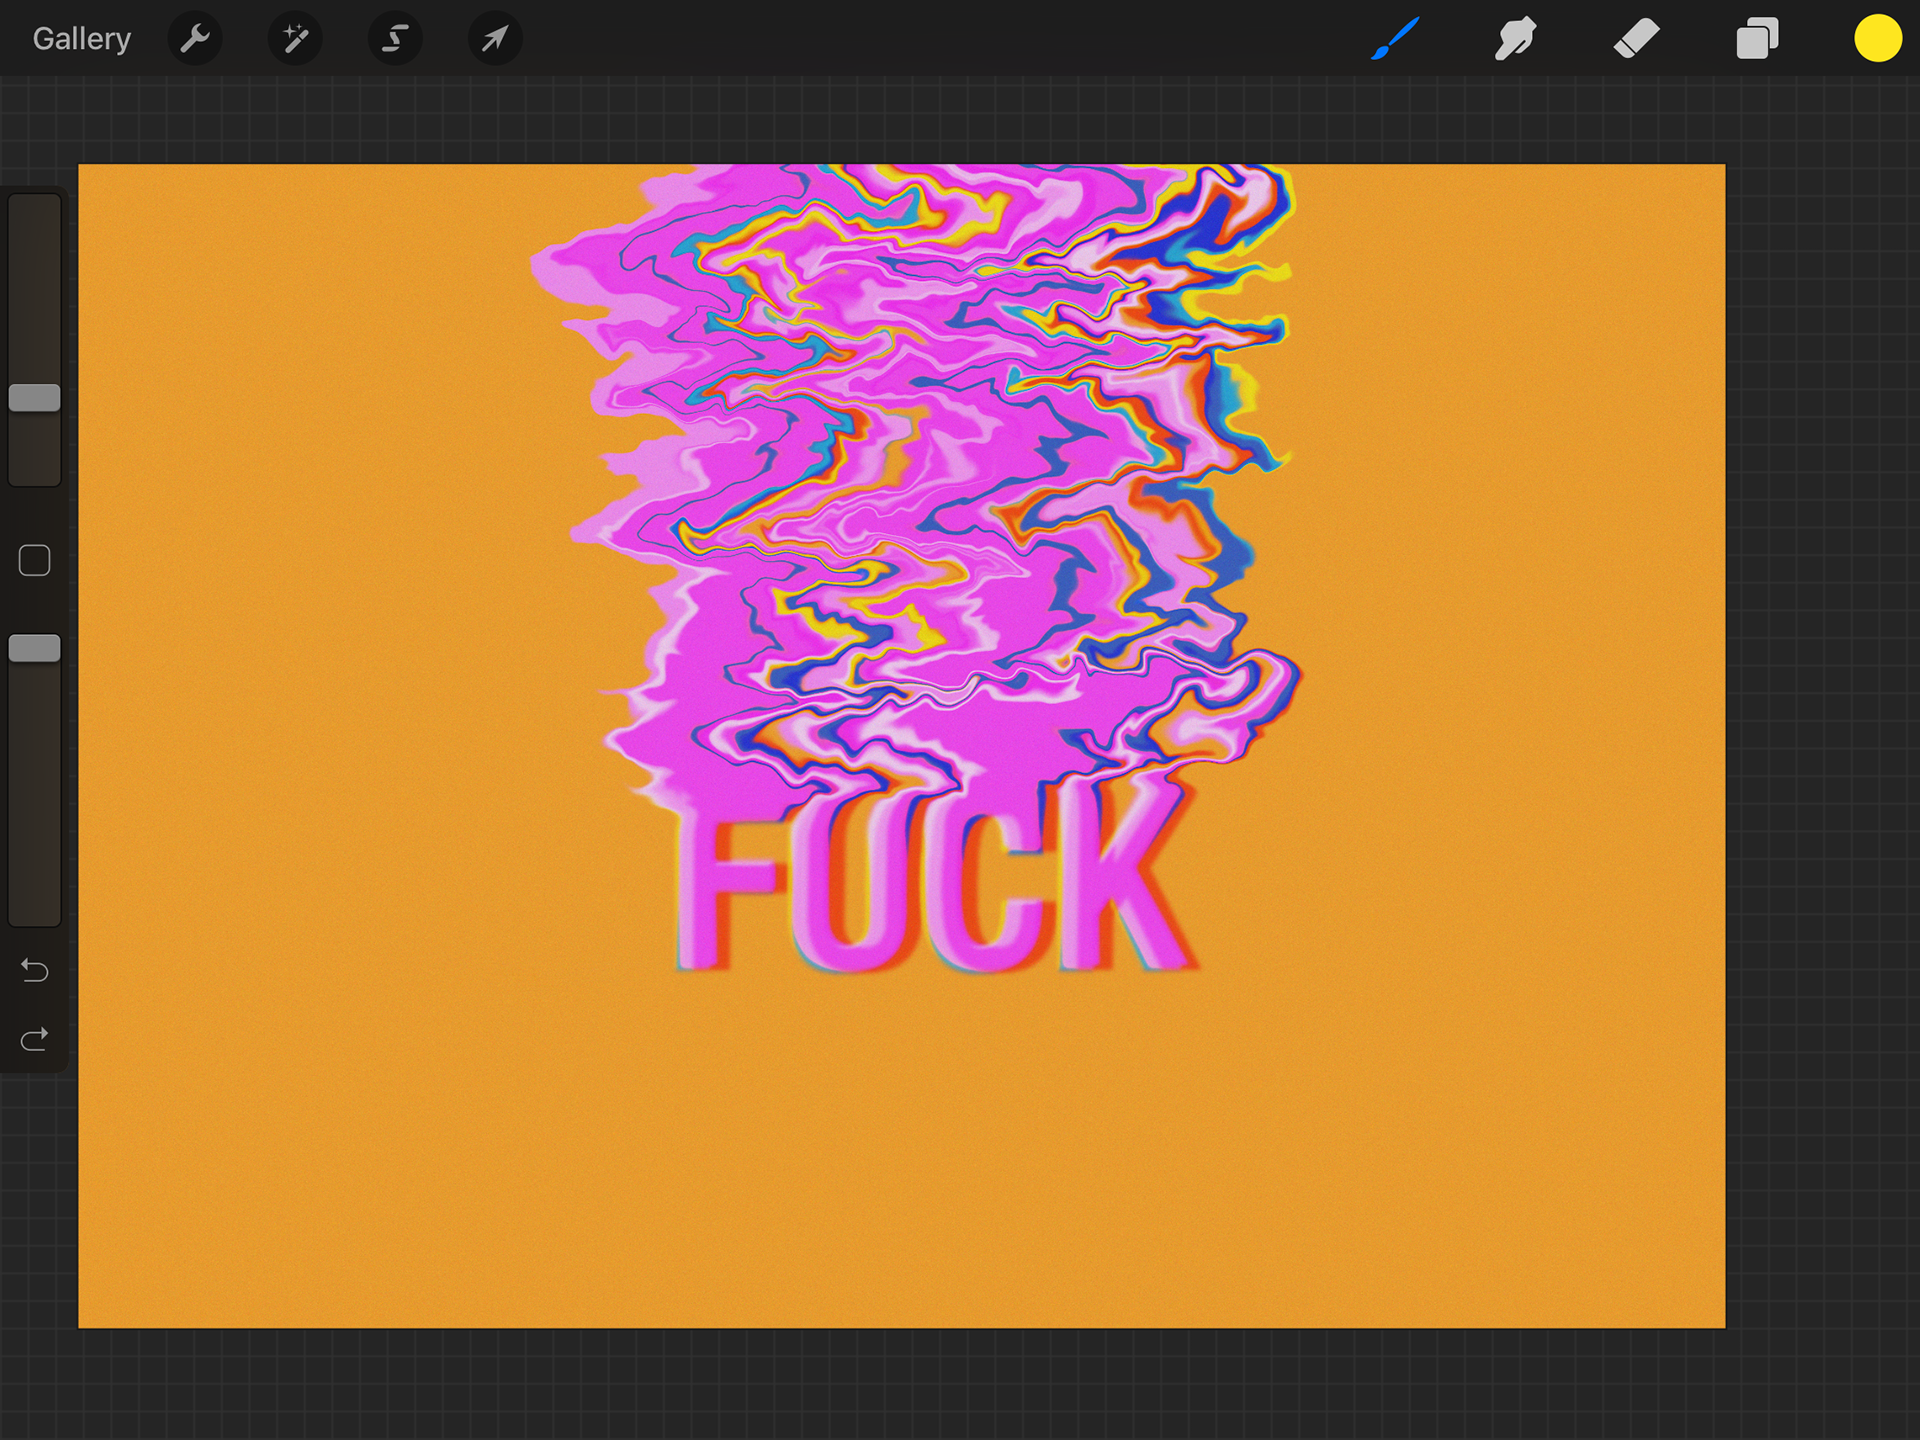Open the Actions wrench menu

(195, 39)
